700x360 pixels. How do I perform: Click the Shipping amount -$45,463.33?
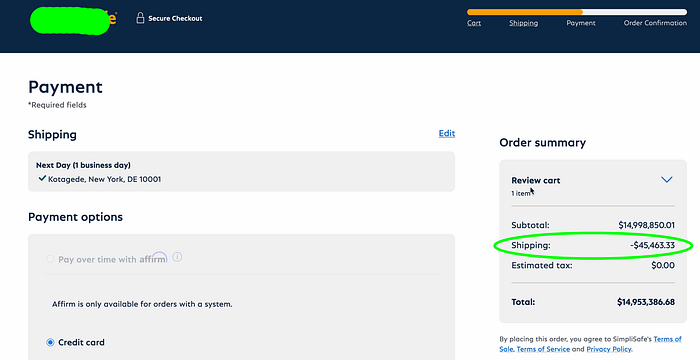click(x=652, y=245)
